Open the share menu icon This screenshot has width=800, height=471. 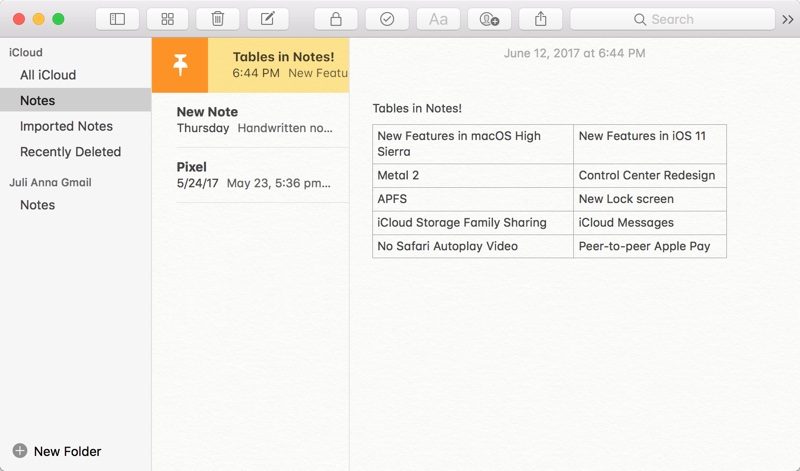click(540, 19)
